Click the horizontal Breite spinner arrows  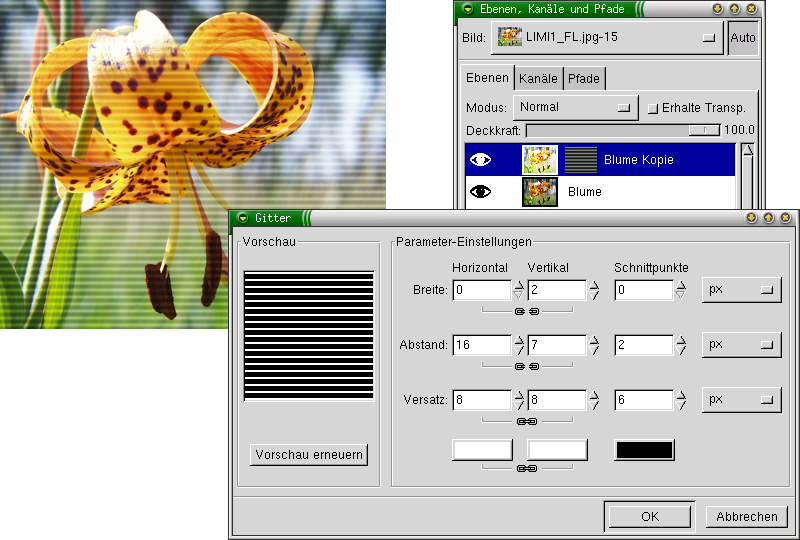click(x=519, y=290)
